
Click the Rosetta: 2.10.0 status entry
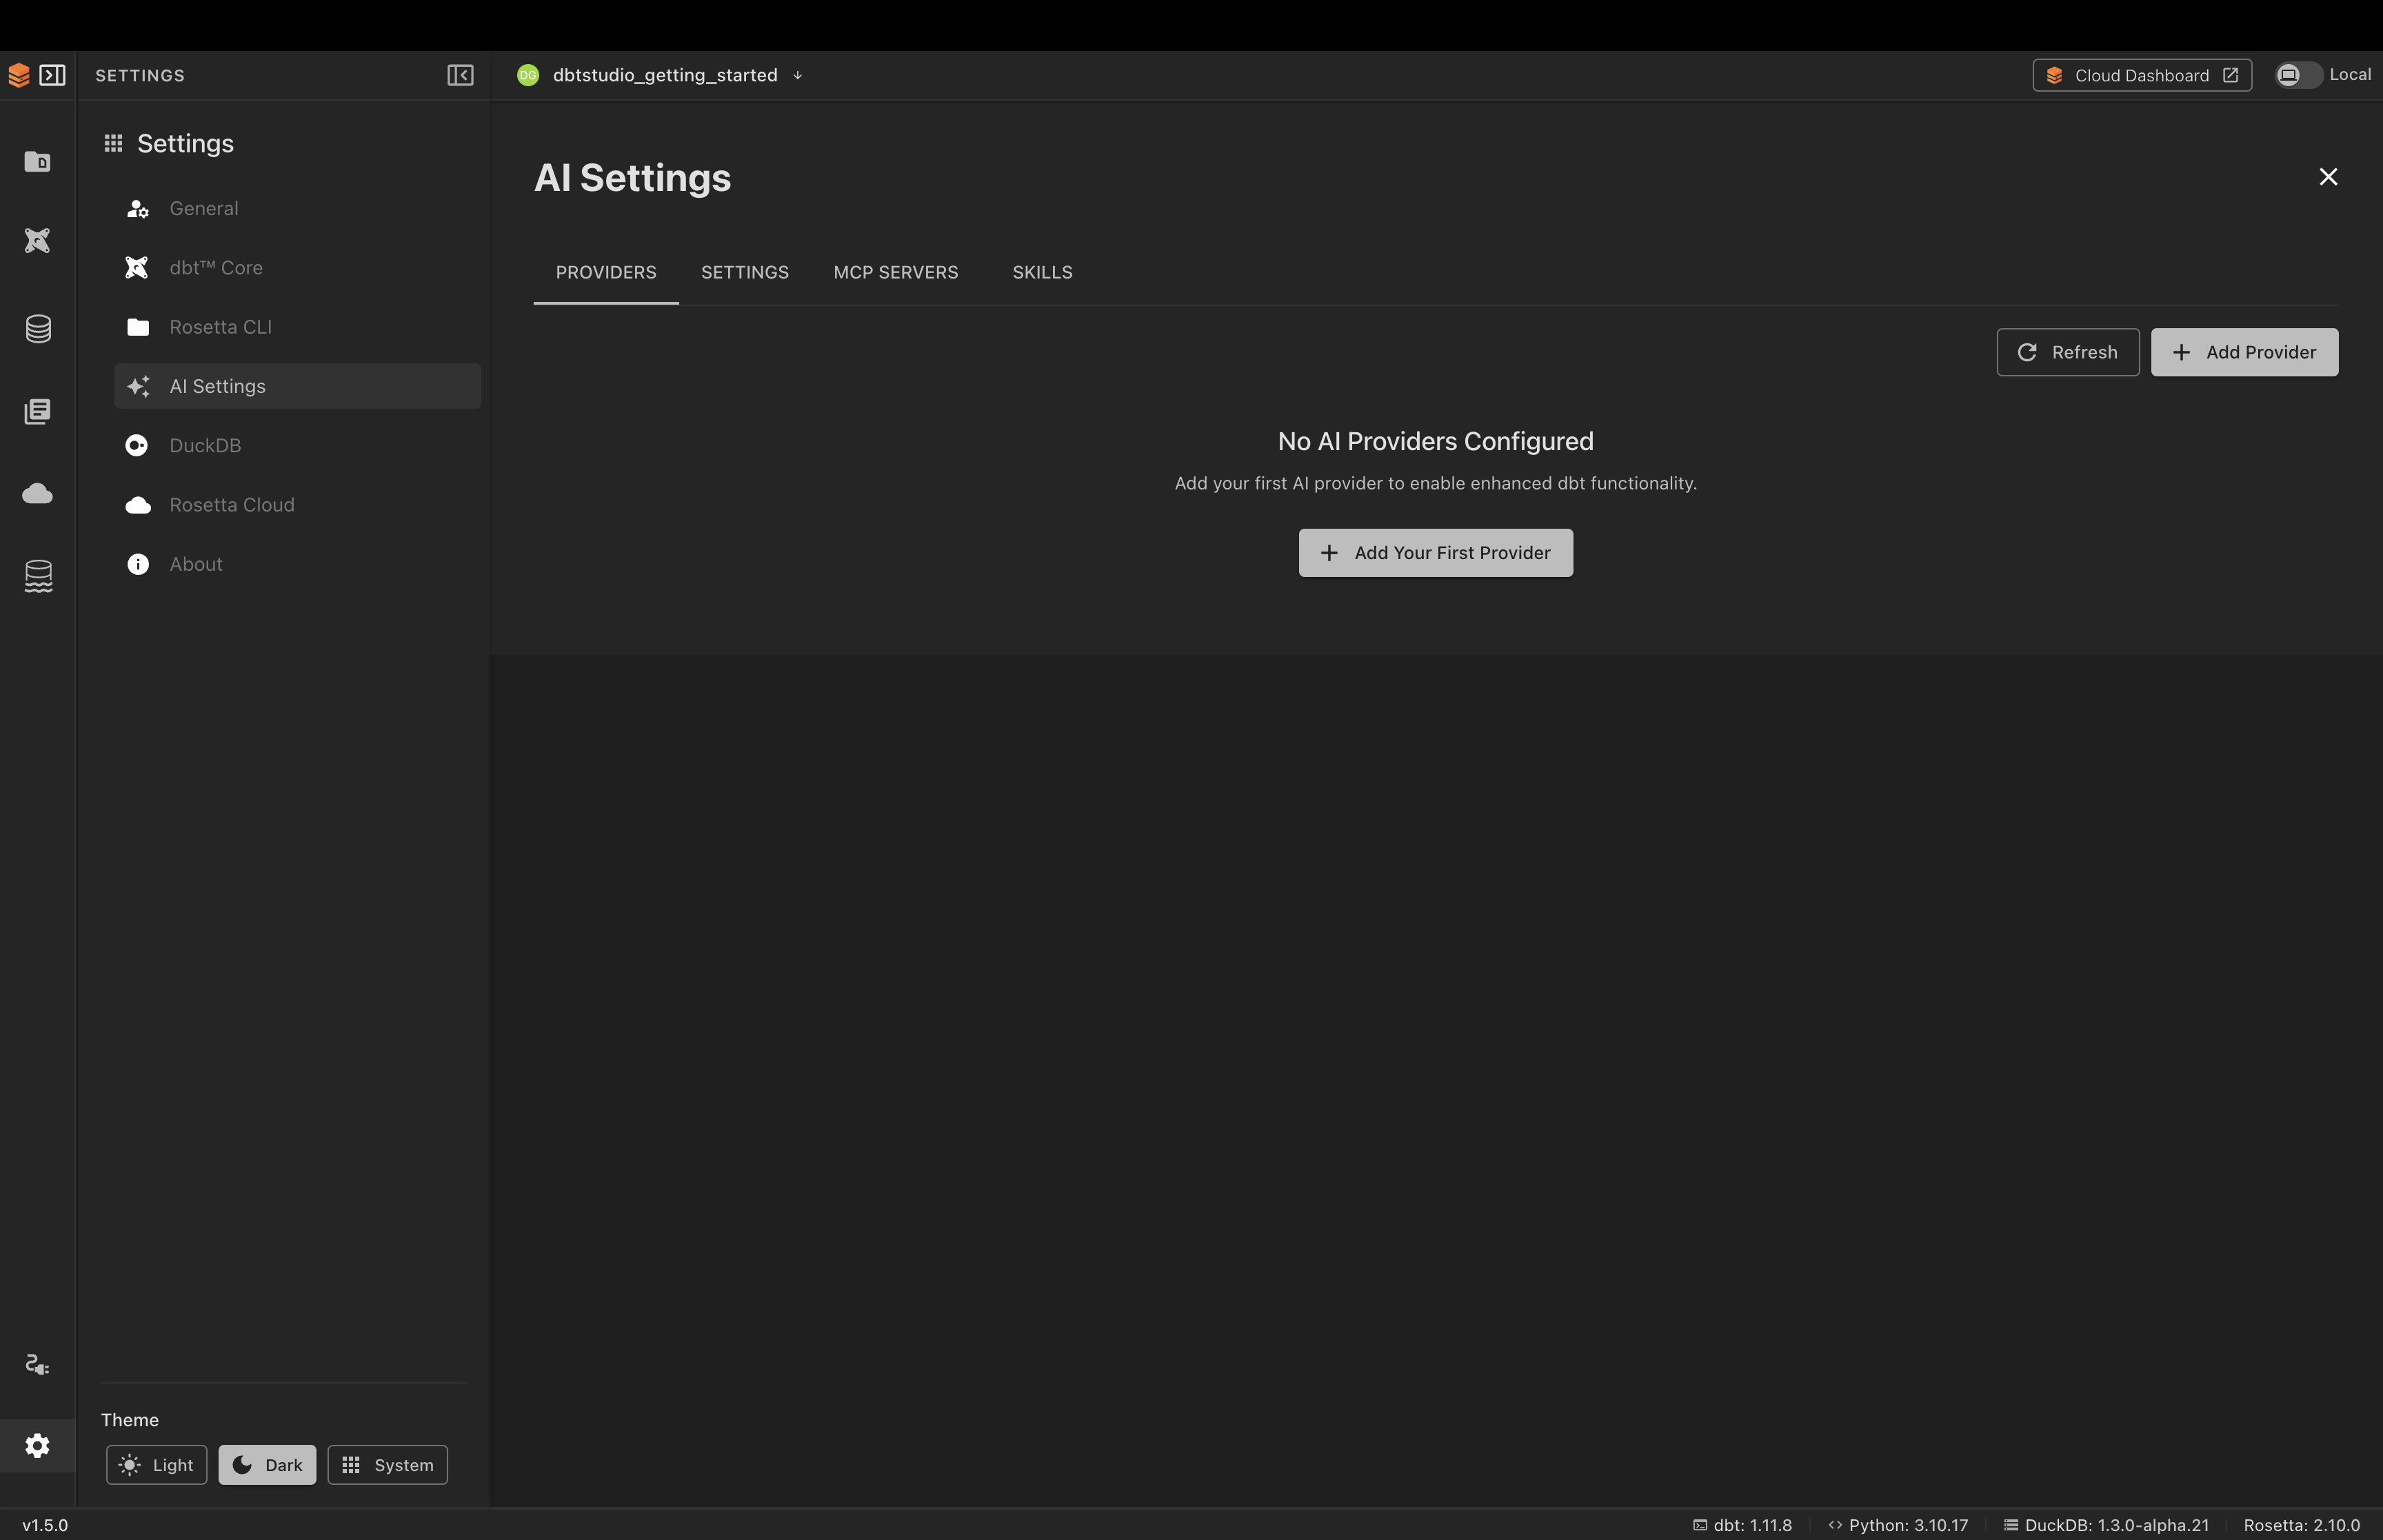[x=2302, y=1525]
